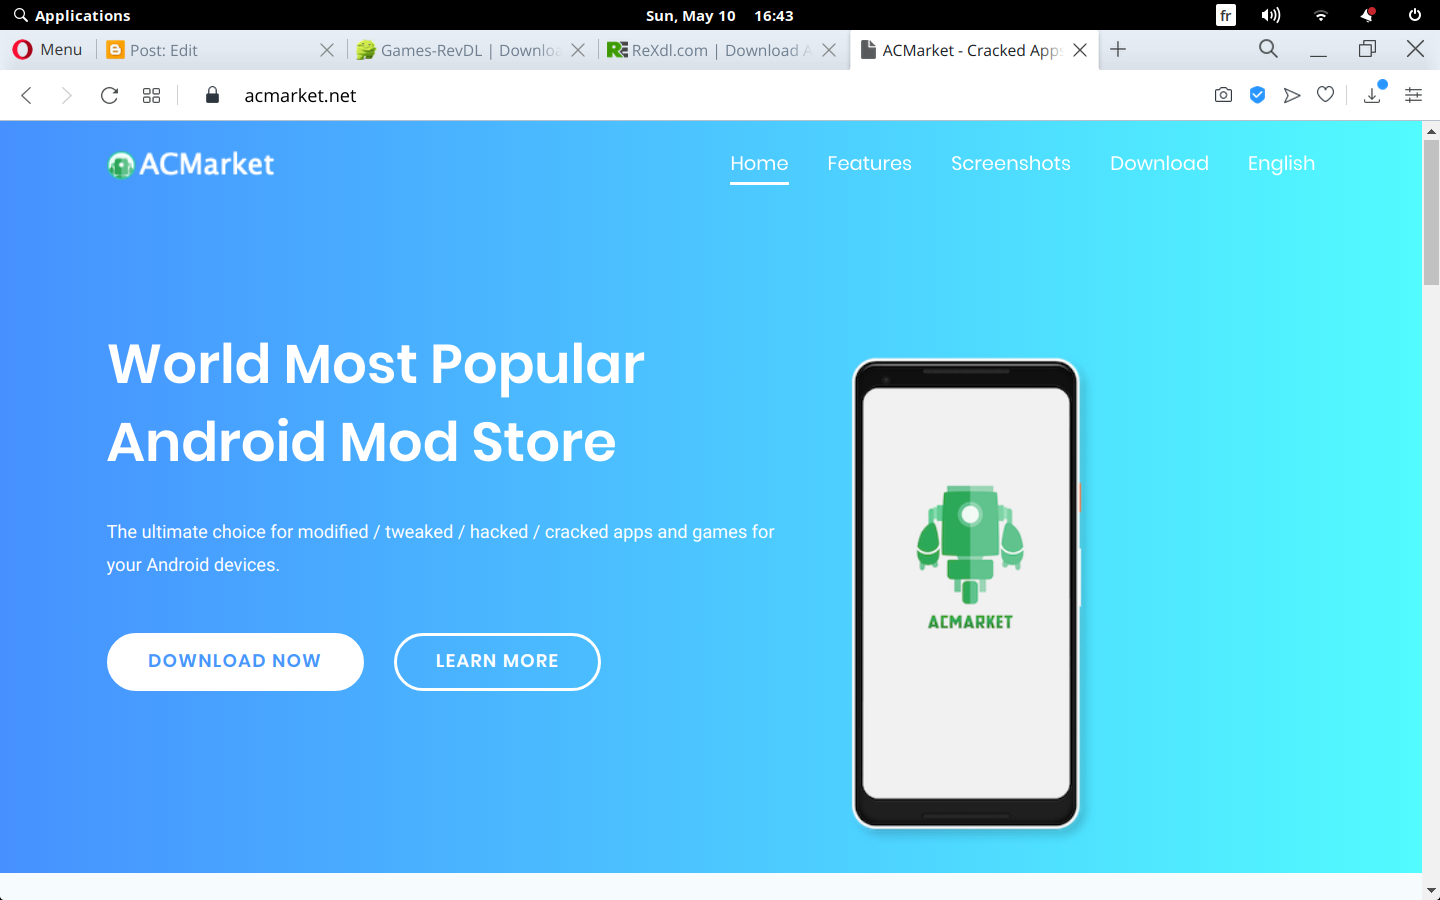Open the downloads panel icon

point(1373,95)
